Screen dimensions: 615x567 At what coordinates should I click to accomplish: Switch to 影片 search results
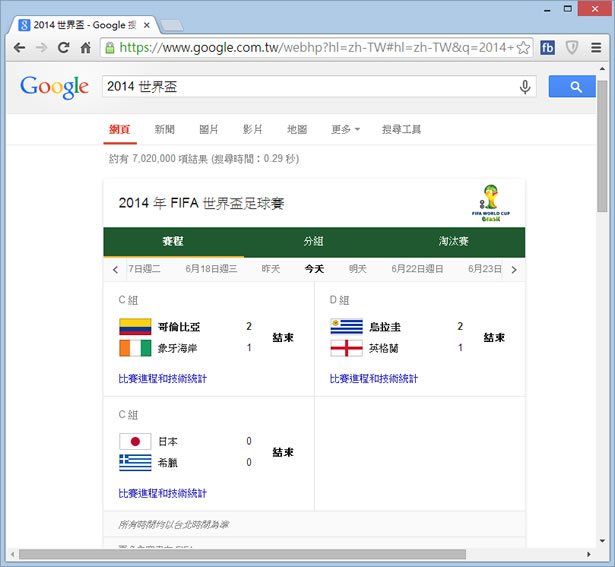pos(252,129)
